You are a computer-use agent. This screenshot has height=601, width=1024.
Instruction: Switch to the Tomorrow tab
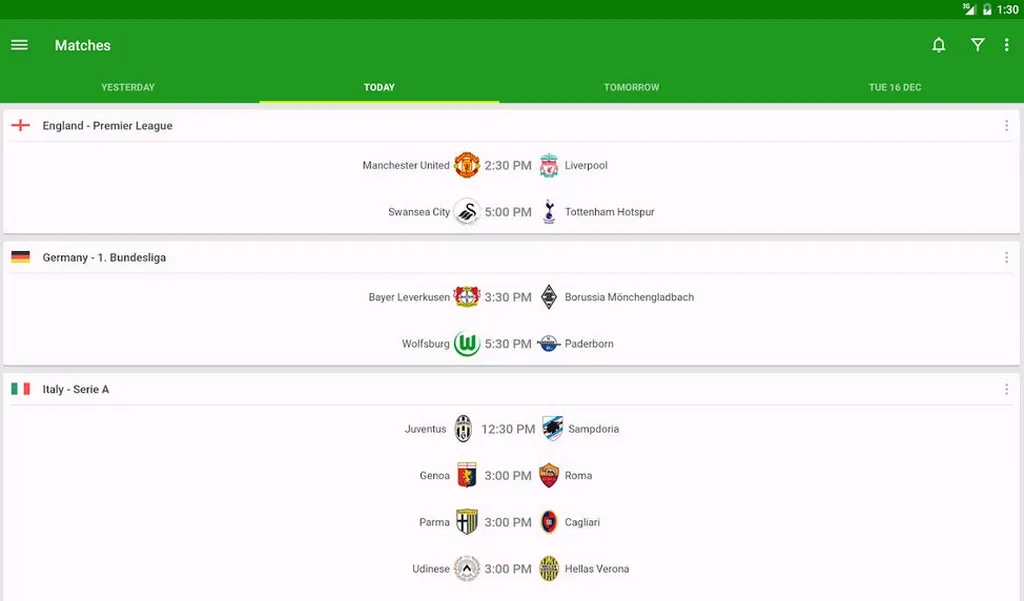pyautogui.click(x=632, y=88)
